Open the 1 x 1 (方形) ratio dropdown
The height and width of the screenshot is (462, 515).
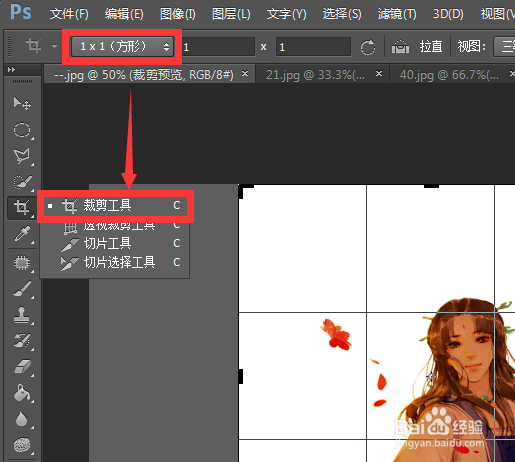(x=122, y=47)
